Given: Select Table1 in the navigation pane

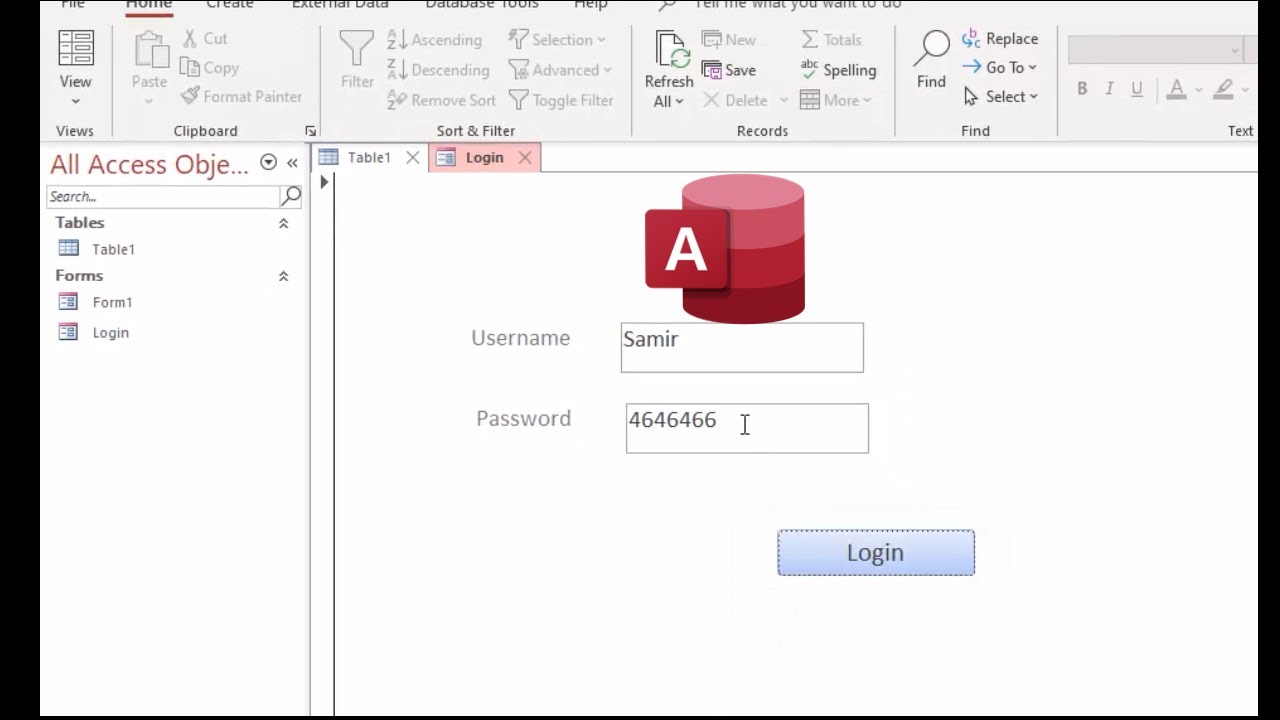Looking at the screenshot, I should [113, 249].
